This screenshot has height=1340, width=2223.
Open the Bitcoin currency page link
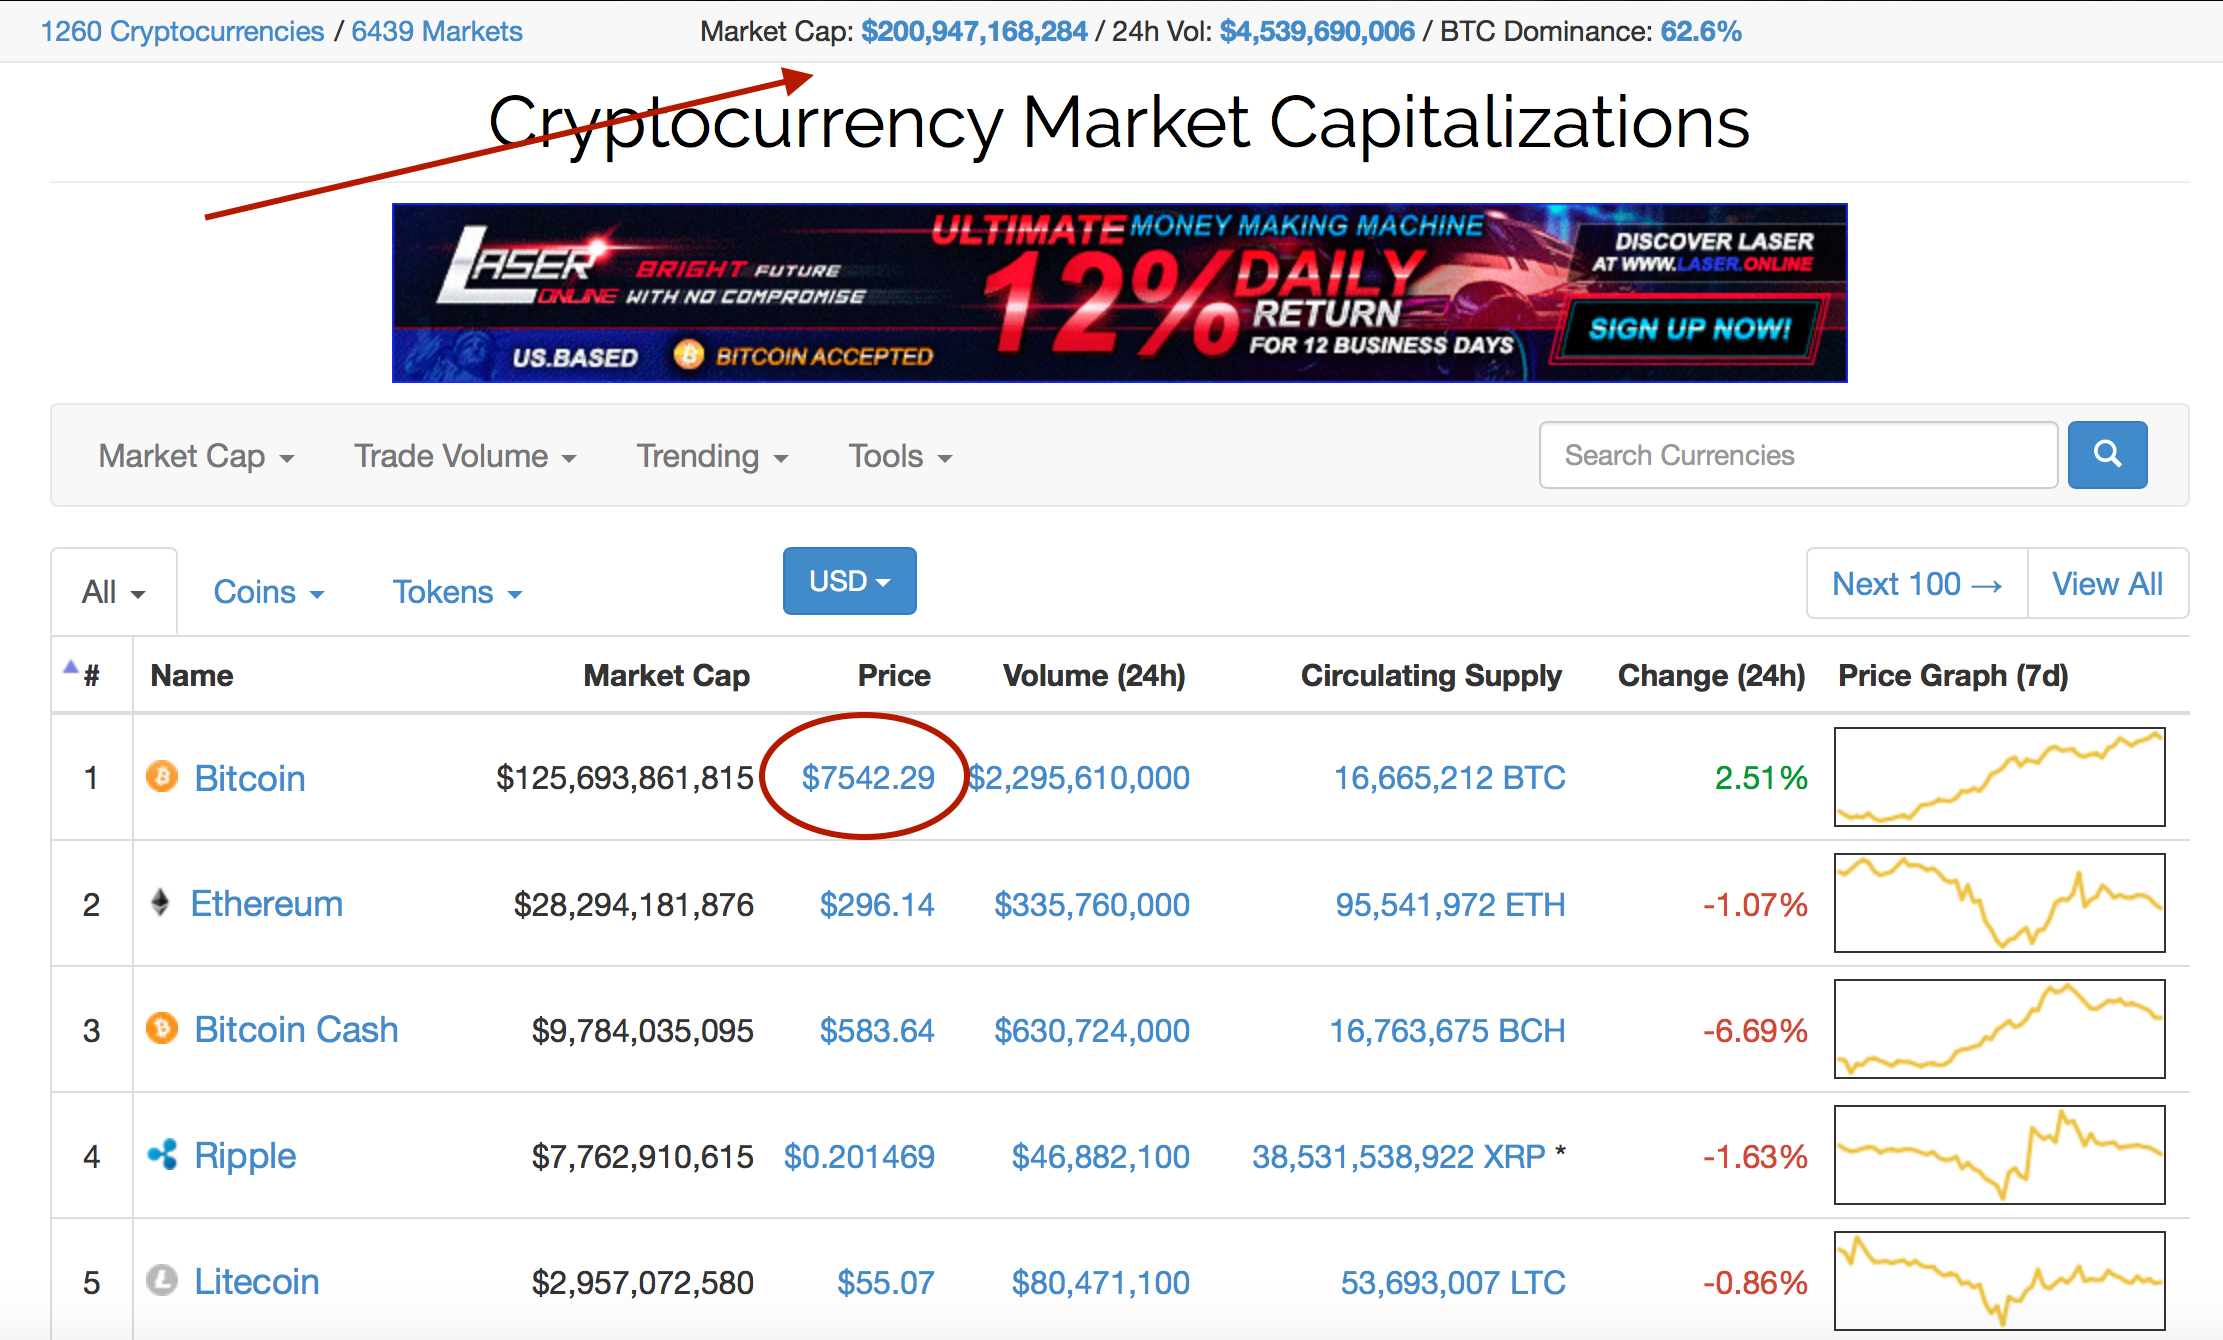pyautogui.click(x=250, y=778)
